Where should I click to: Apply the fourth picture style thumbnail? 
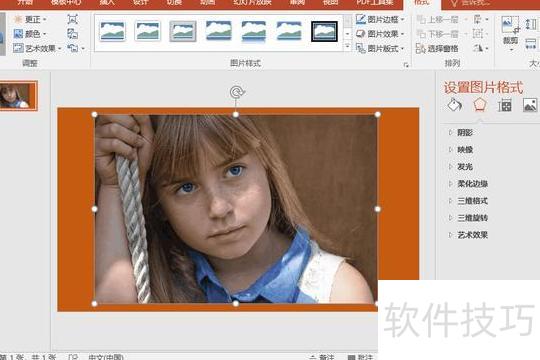[x=218, y=31]
